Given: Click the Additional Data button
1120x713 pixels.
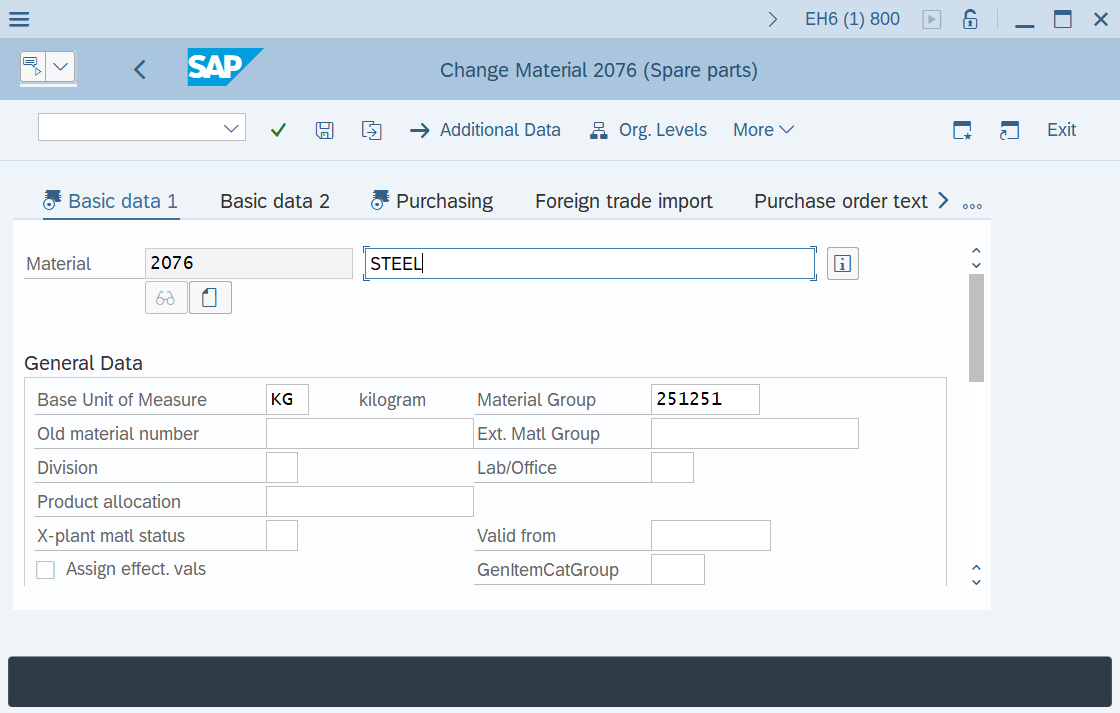Looking at the screenshot, I should pos(486,130).
